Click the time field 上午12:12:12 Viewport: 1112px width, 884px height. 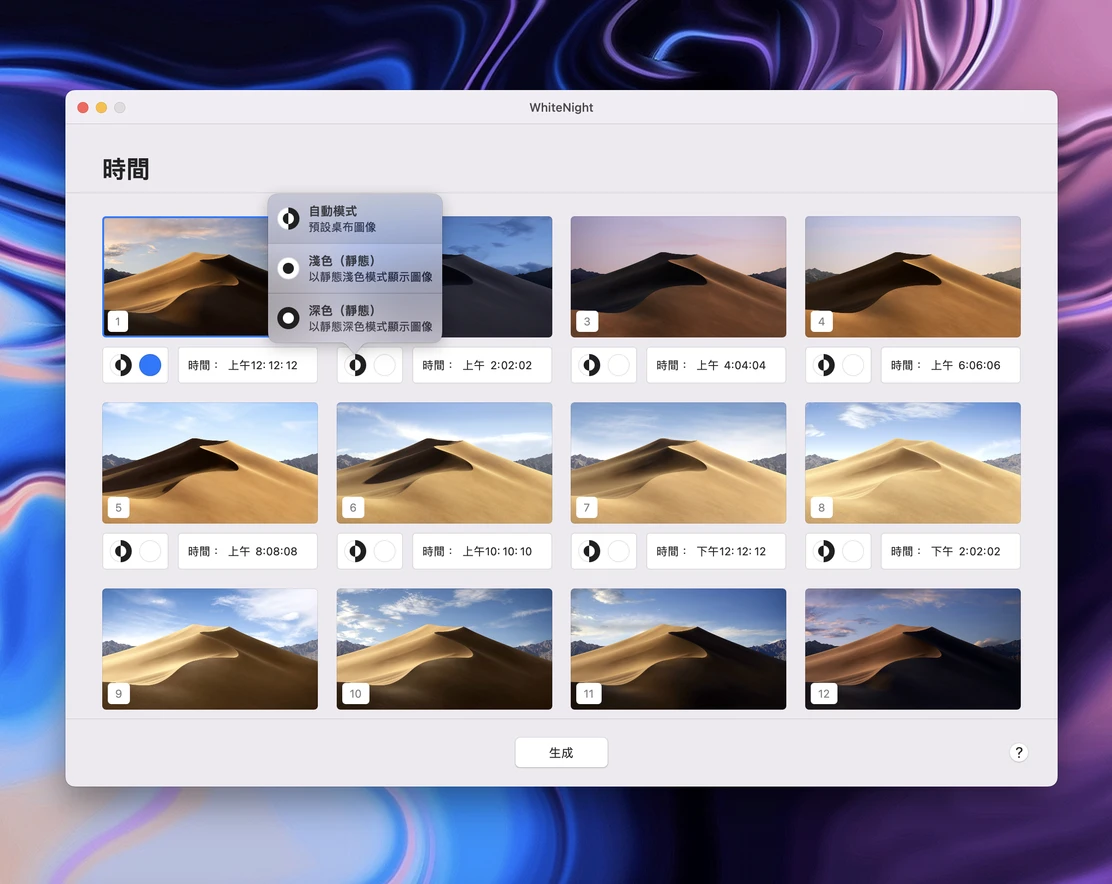[x=248, y=365]
